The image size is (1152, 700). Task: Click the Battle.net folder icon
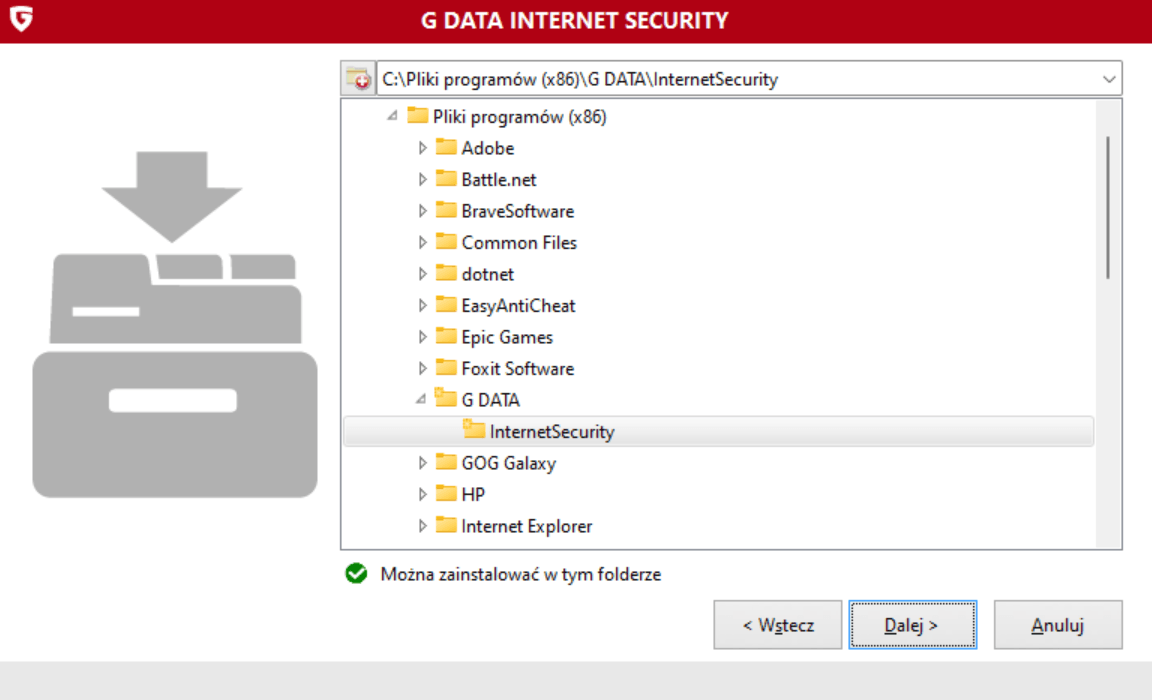click(x=446, y=180)
